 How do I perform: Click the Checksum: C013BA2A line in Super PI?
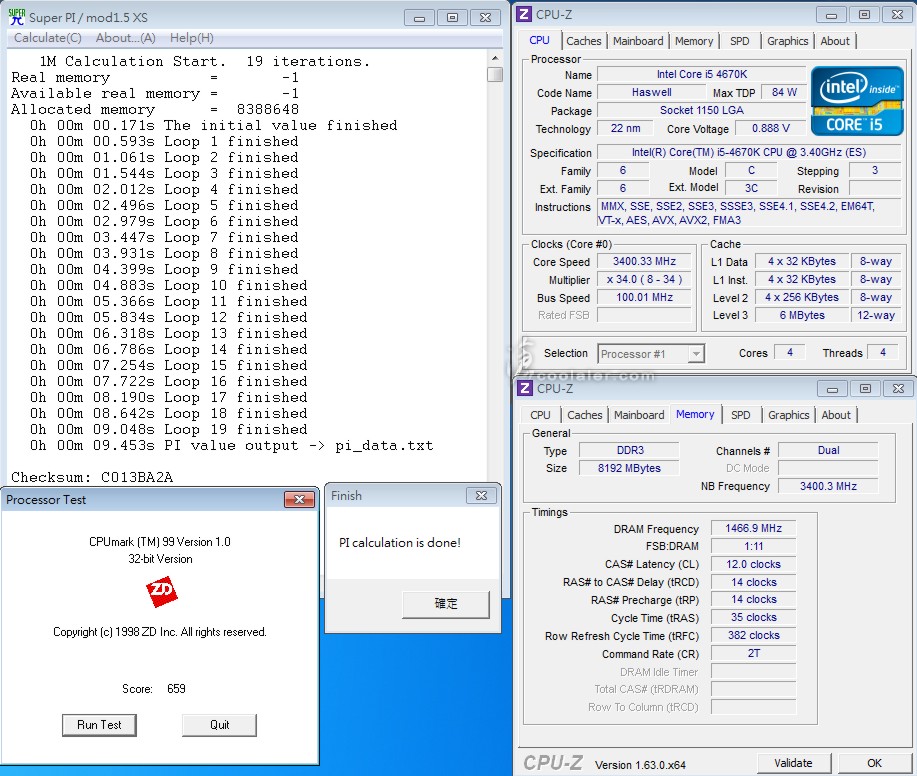click(92, 477)
